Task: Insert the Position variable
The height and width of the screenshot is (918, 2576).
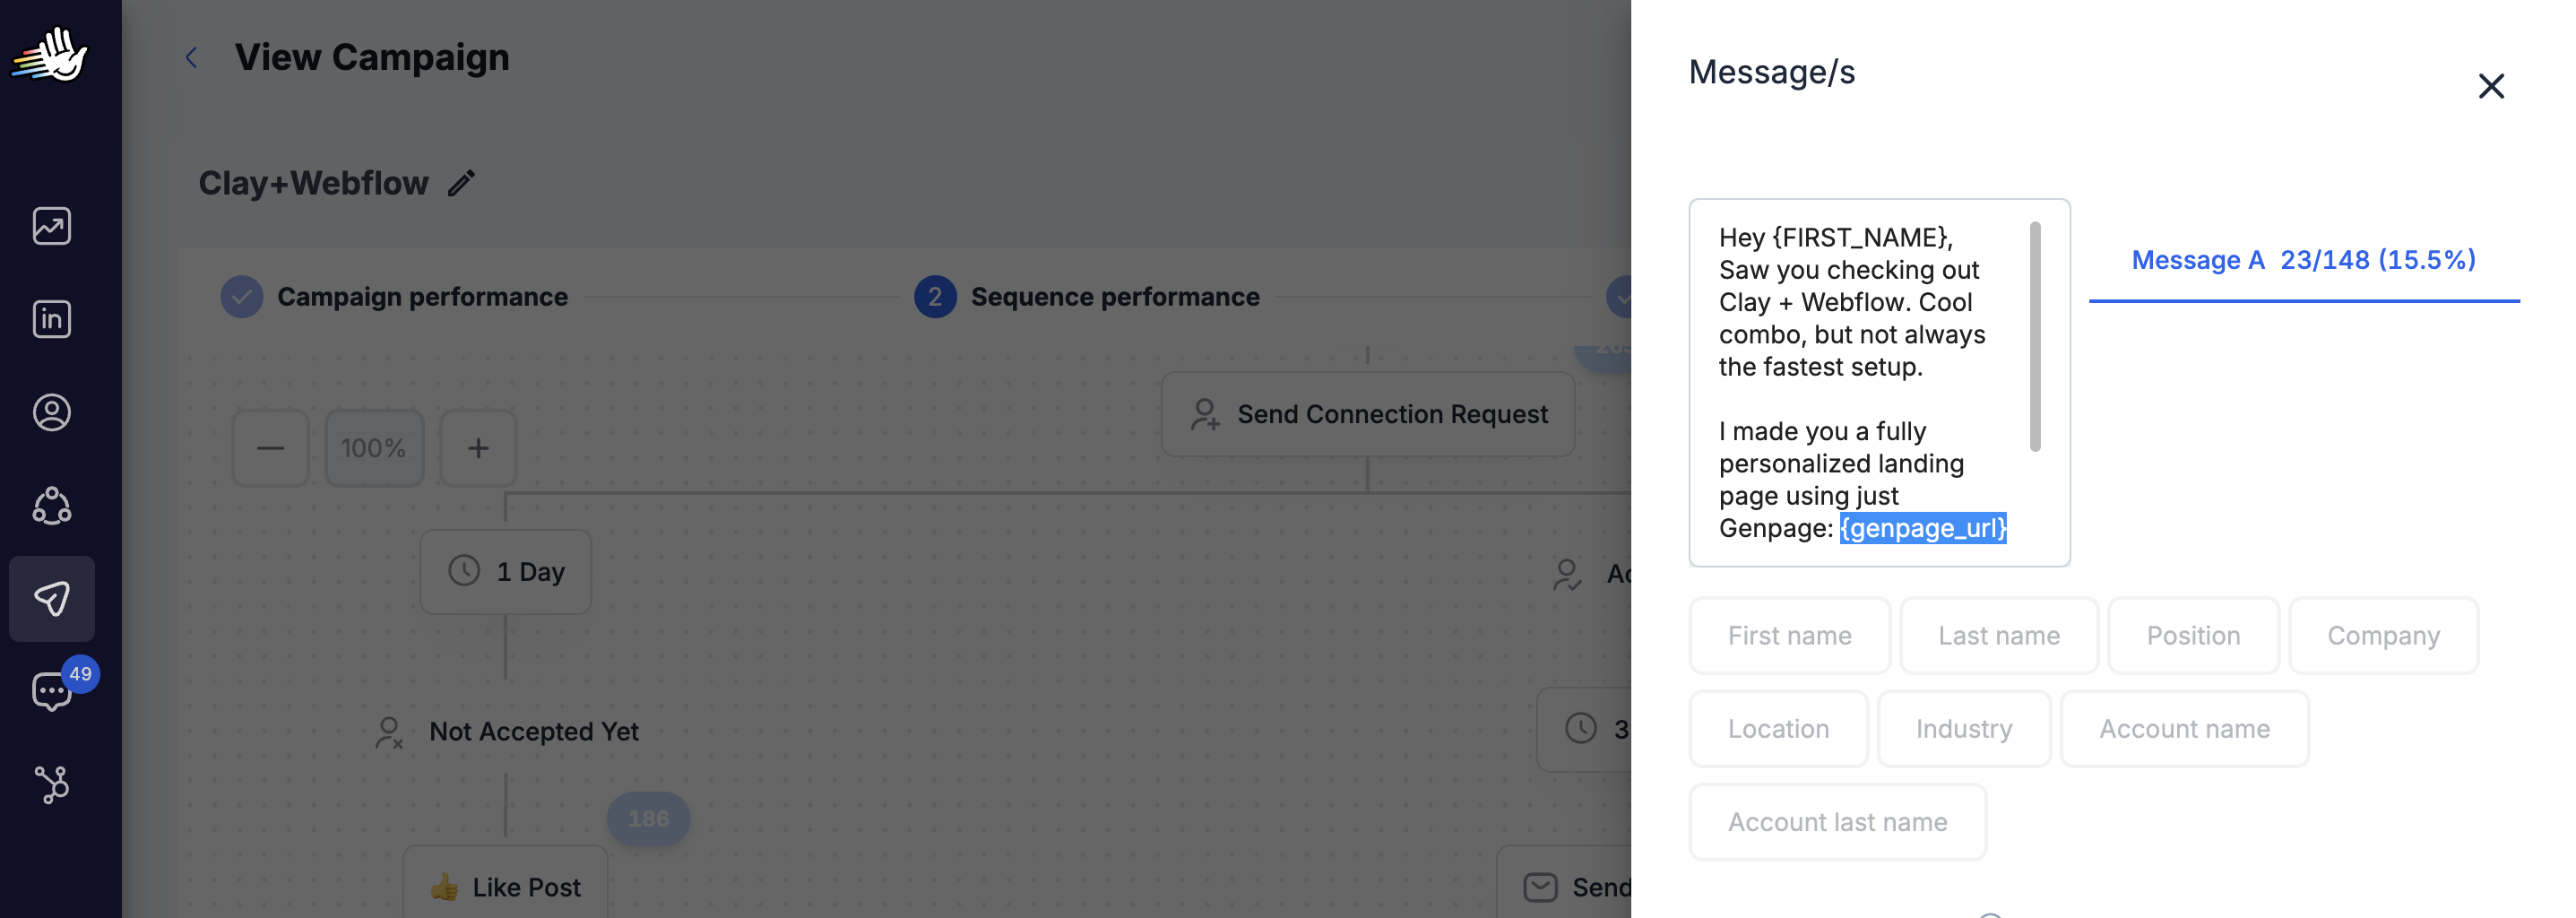Action: pyautogui.click(x=2194, y=636)
